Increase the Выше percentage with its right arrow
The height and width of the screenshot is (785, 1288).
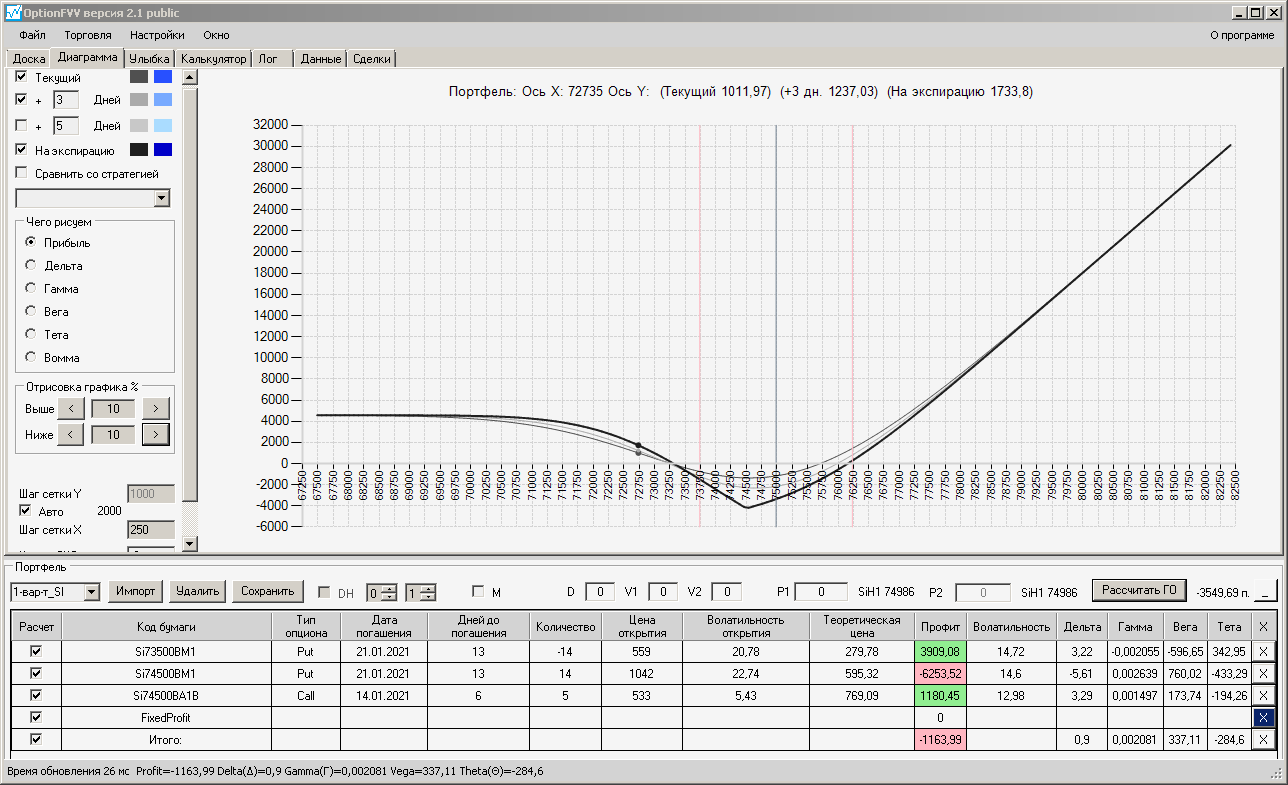(155, 408)
